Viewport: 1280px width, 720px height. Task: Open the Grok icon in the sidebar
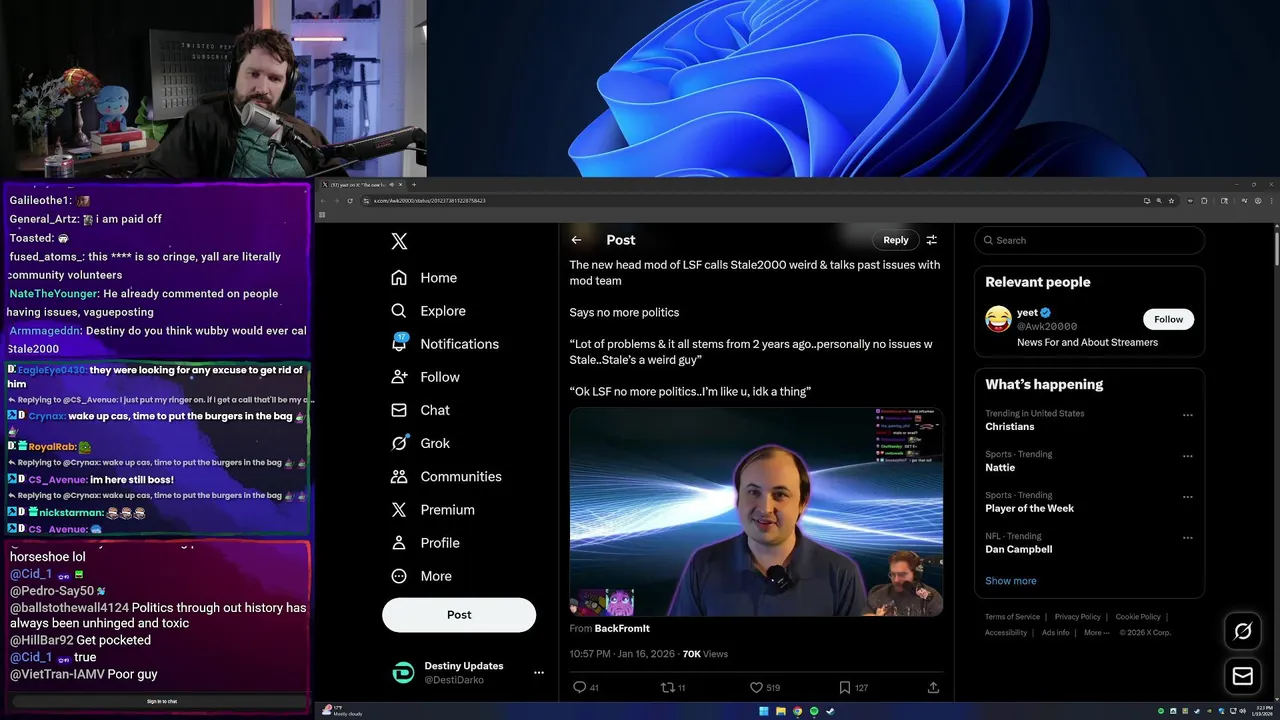[x=399, y=443]
